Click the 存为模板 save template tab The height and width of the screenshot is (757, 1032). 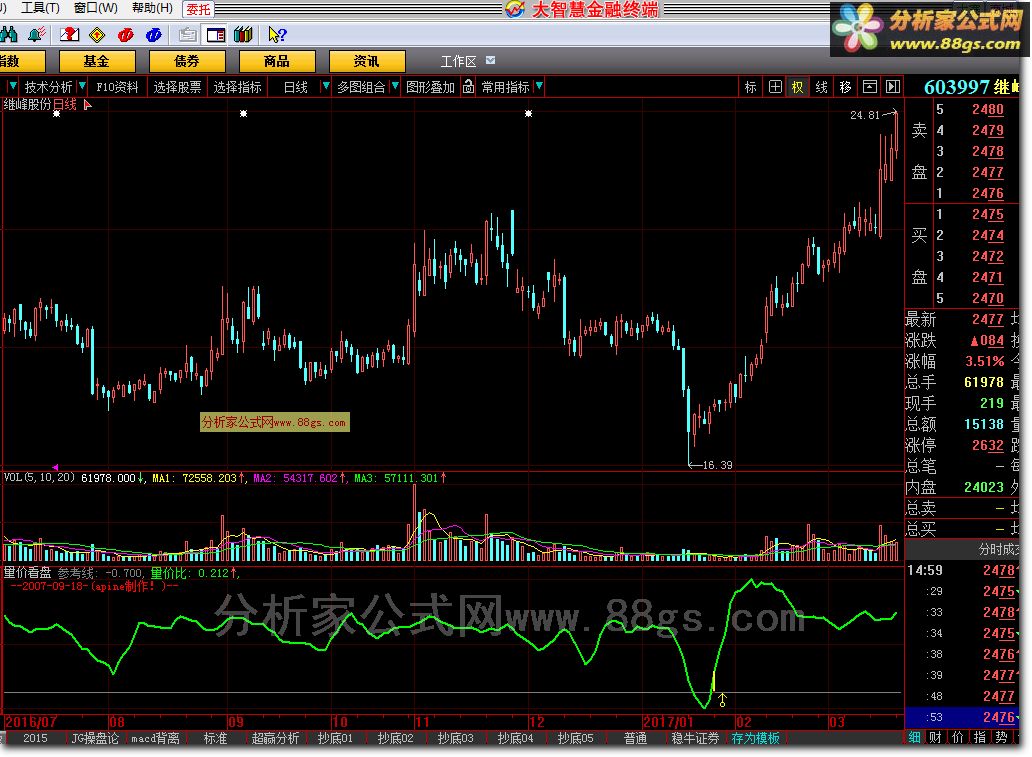click(756, 739)
